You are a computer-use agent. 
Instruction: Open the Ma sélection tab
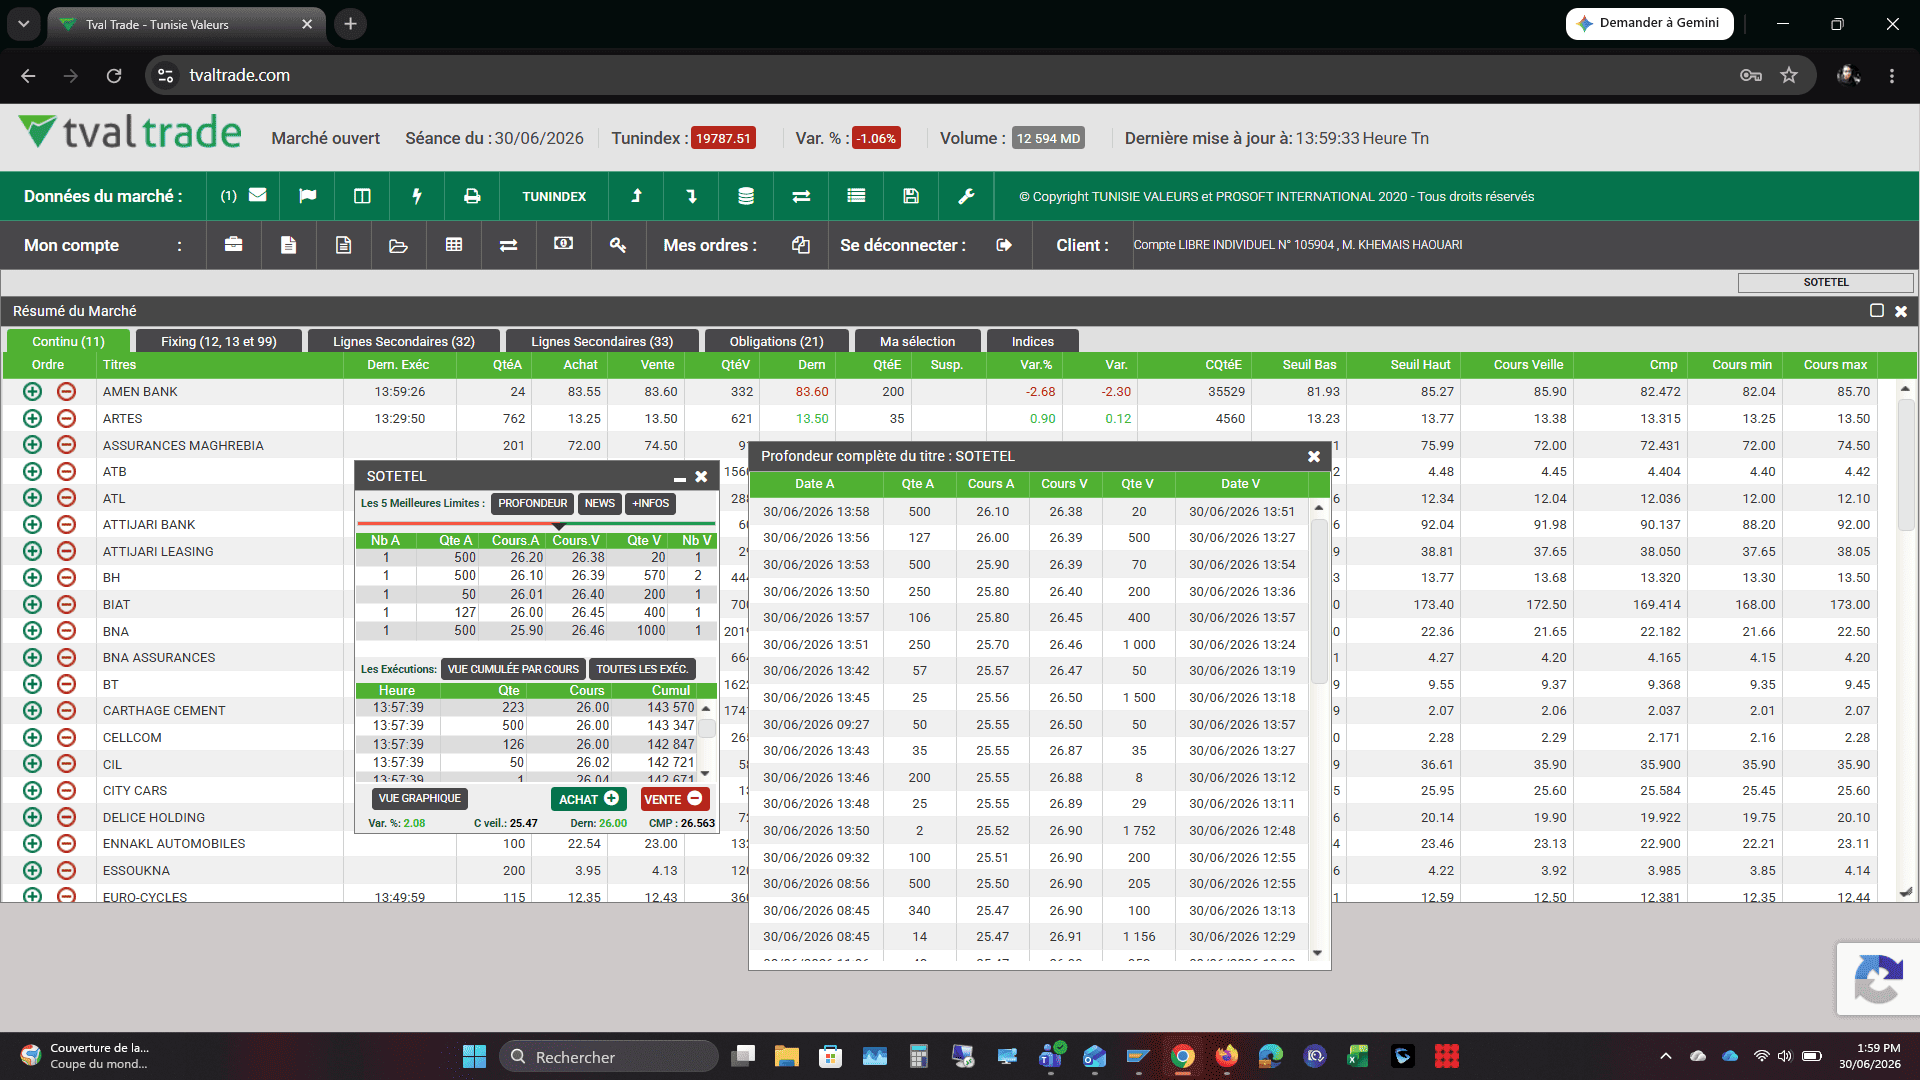click(x=918, y=341)
